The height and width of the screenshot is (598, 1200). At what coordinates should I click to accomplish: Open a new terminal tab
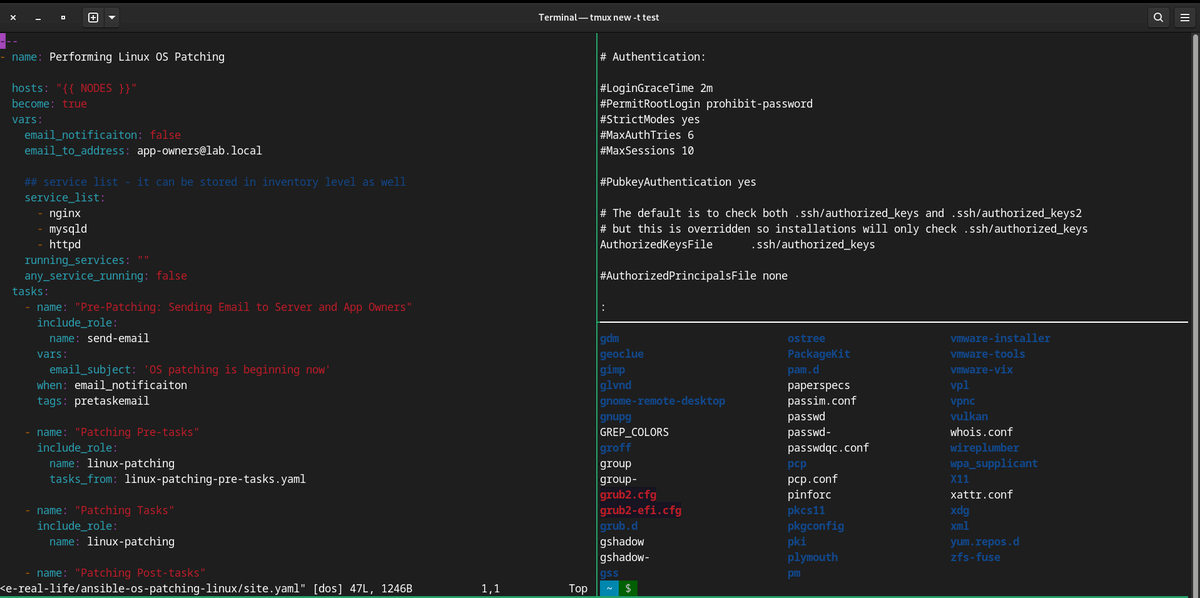pyautogui.click(x=93, y=17)
